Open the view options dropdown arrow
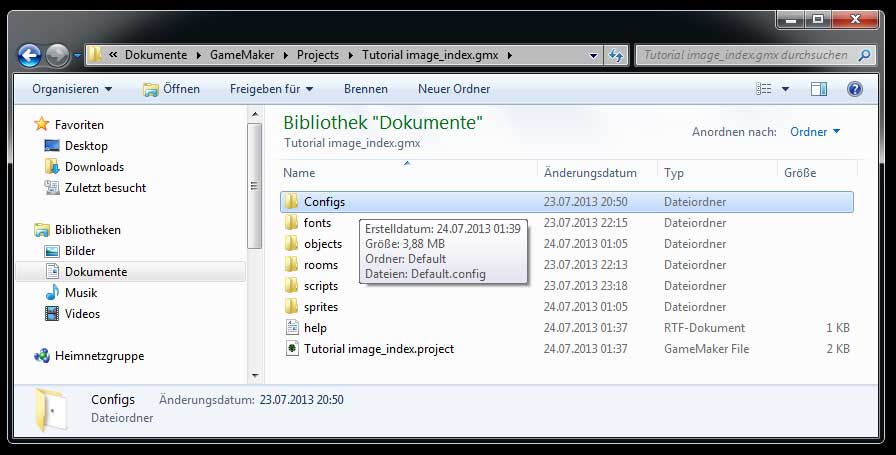 [x=785, y=89]
